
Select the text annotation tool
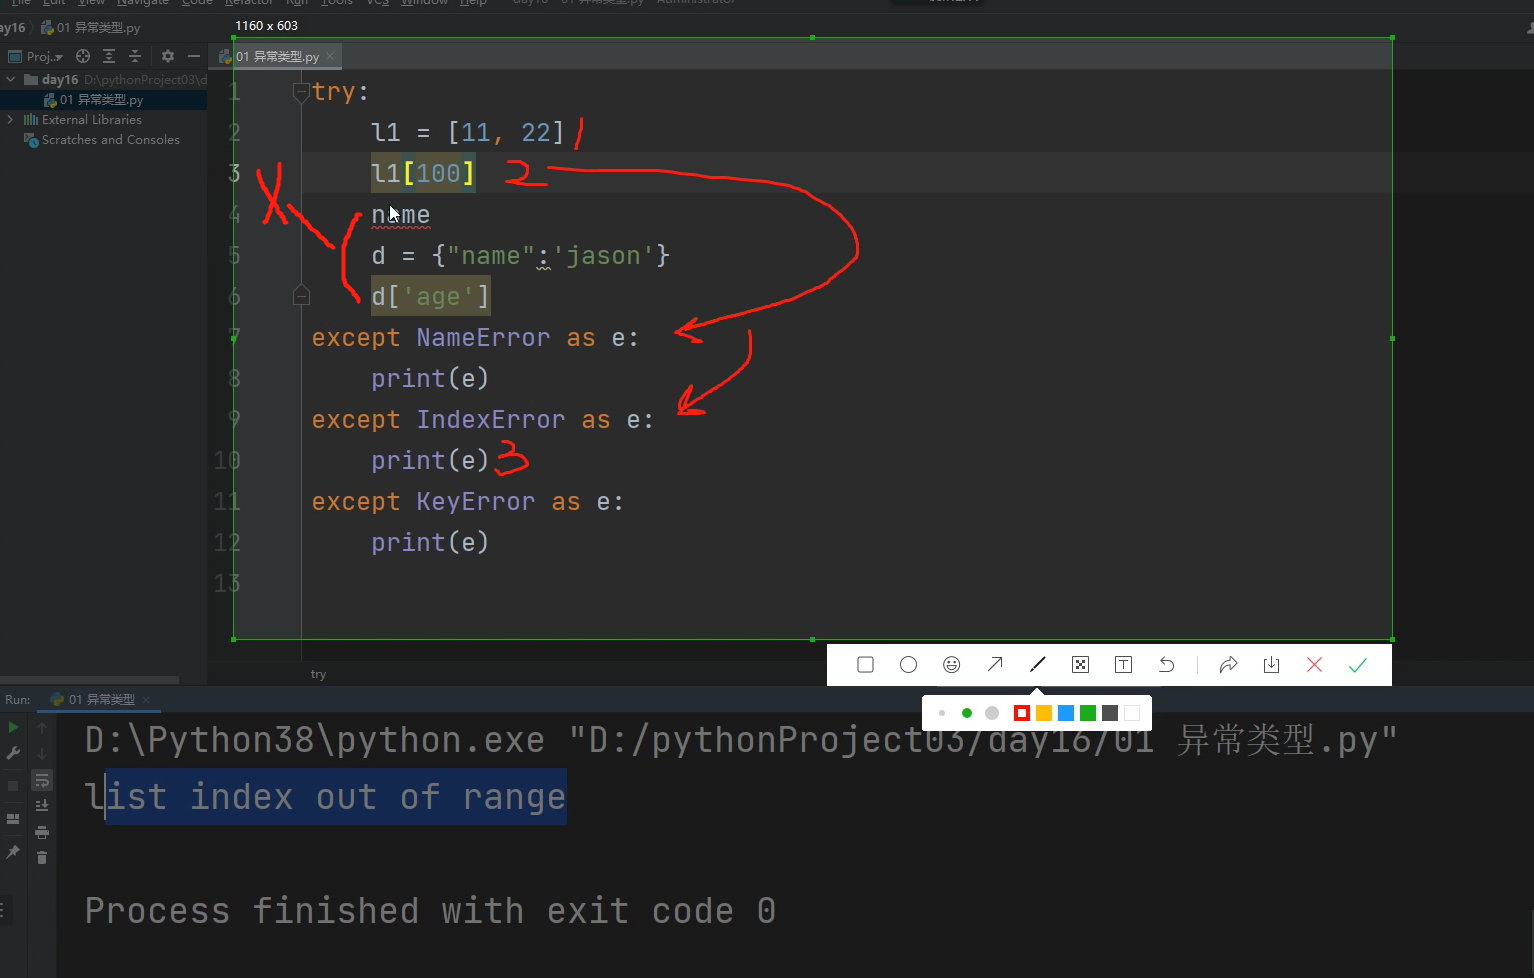pyautogui.click(x=1123, y=665)
